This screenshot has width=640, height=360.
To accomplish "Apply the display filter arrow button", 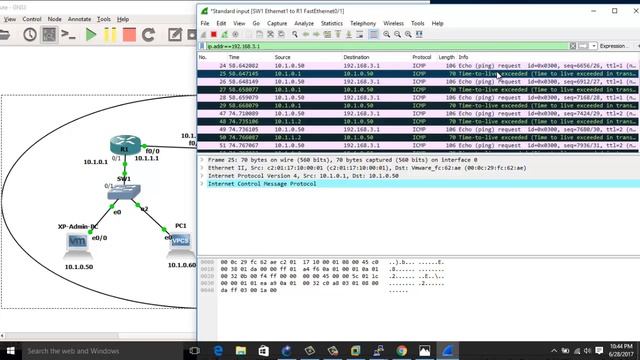I will (x=583, y=46).
